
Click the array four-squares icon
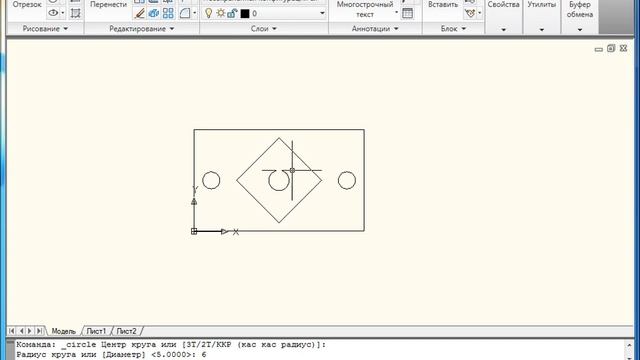click(168, 13)
